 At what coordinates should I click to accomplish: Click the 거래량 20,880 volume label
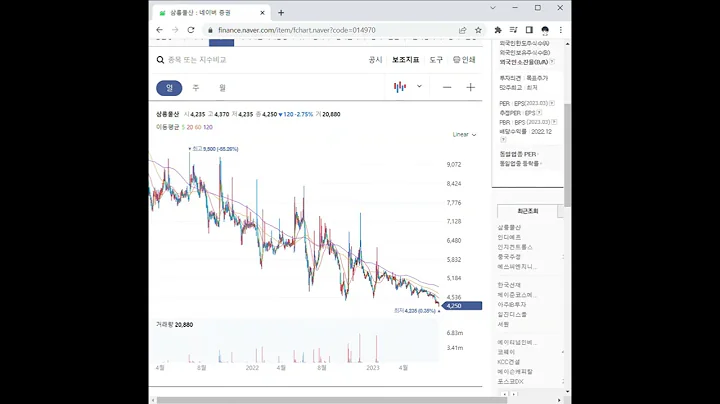point(174,325)
